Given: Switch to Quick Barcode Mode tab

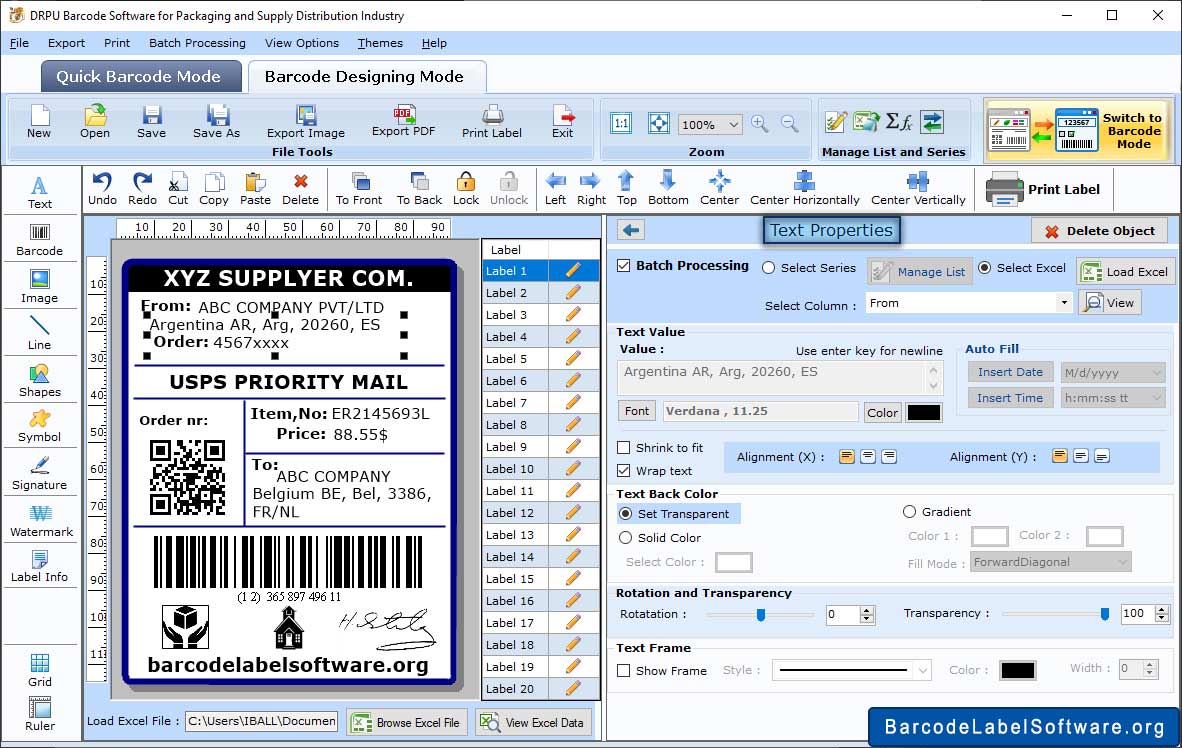Looking at the screenshot, I should pos(141,76).
